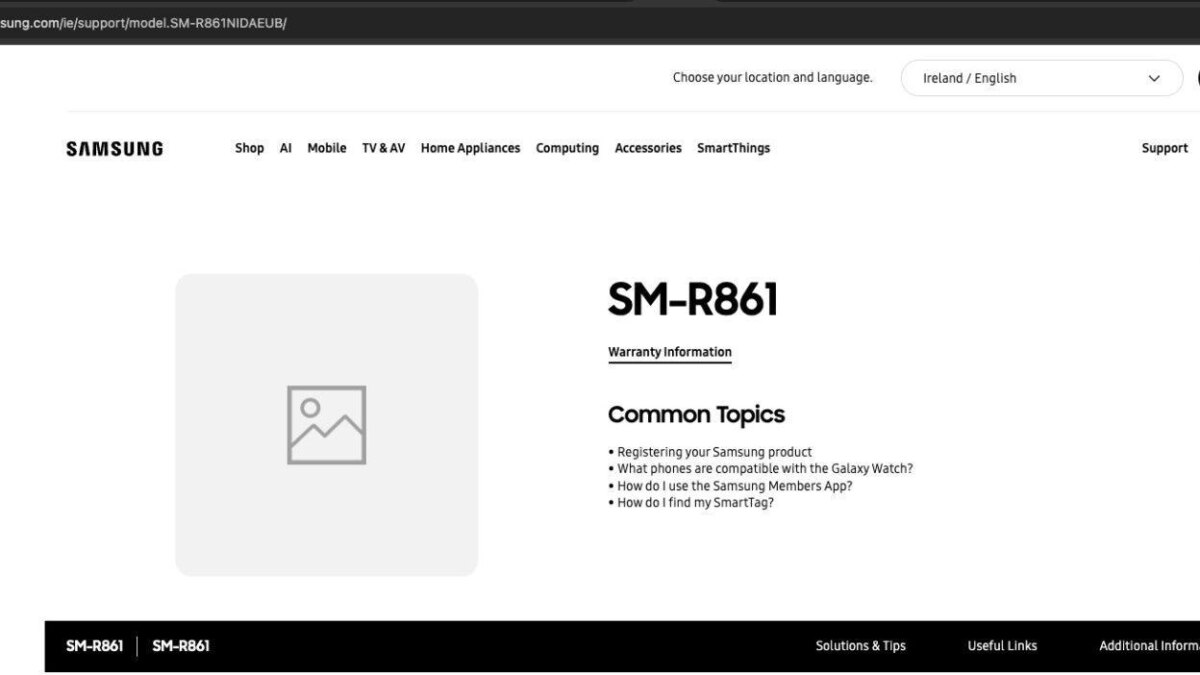This screenshot has height=675, width=1200.
Task: Select Computing in the top navigation
Action: click(x=567, y=148)
